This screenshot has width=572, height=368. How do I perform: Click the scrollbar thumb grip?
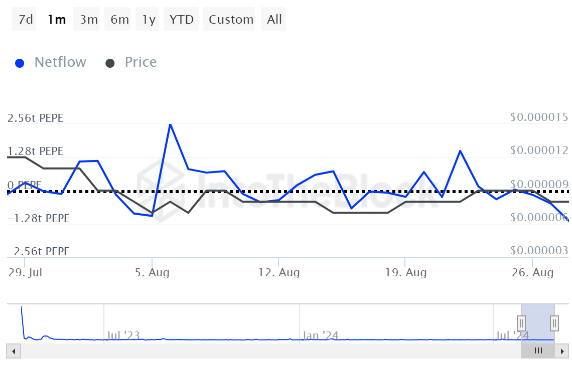tap(538, 351)
